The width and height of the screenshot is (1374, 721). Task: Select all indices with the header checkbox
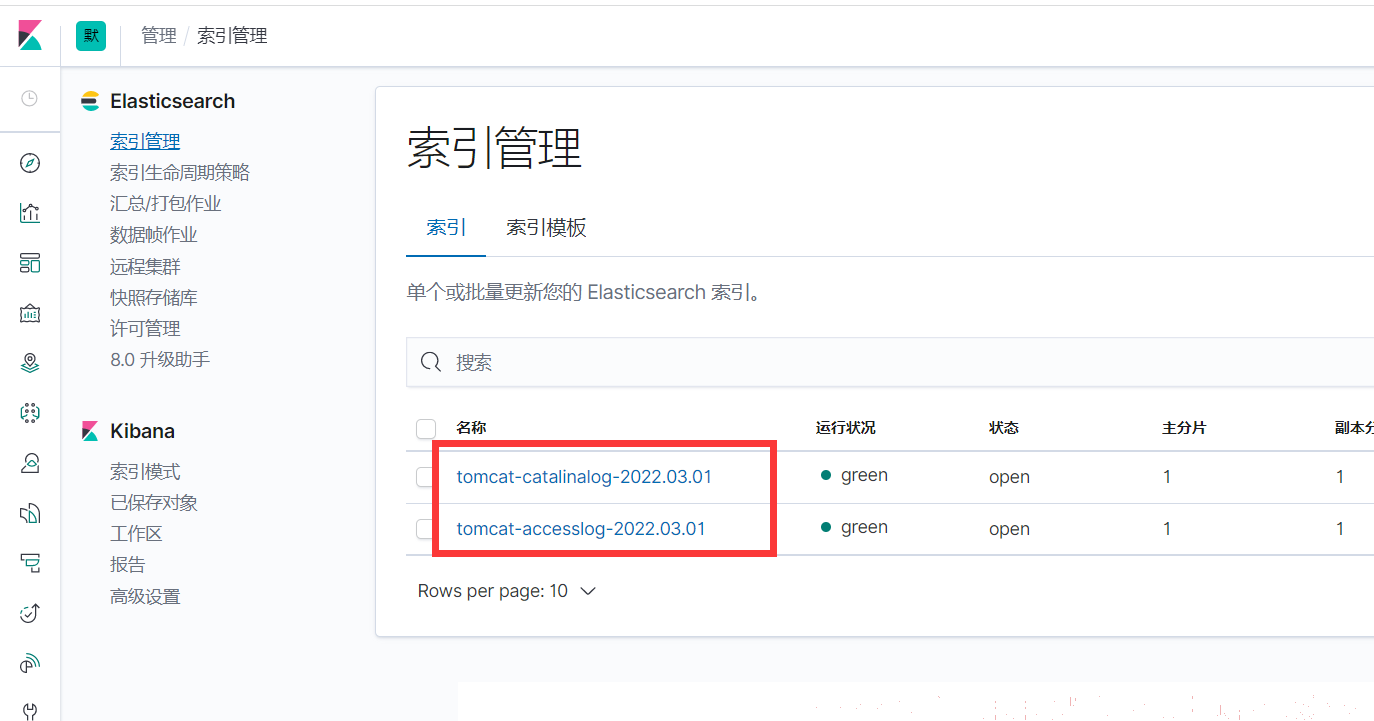426,429
